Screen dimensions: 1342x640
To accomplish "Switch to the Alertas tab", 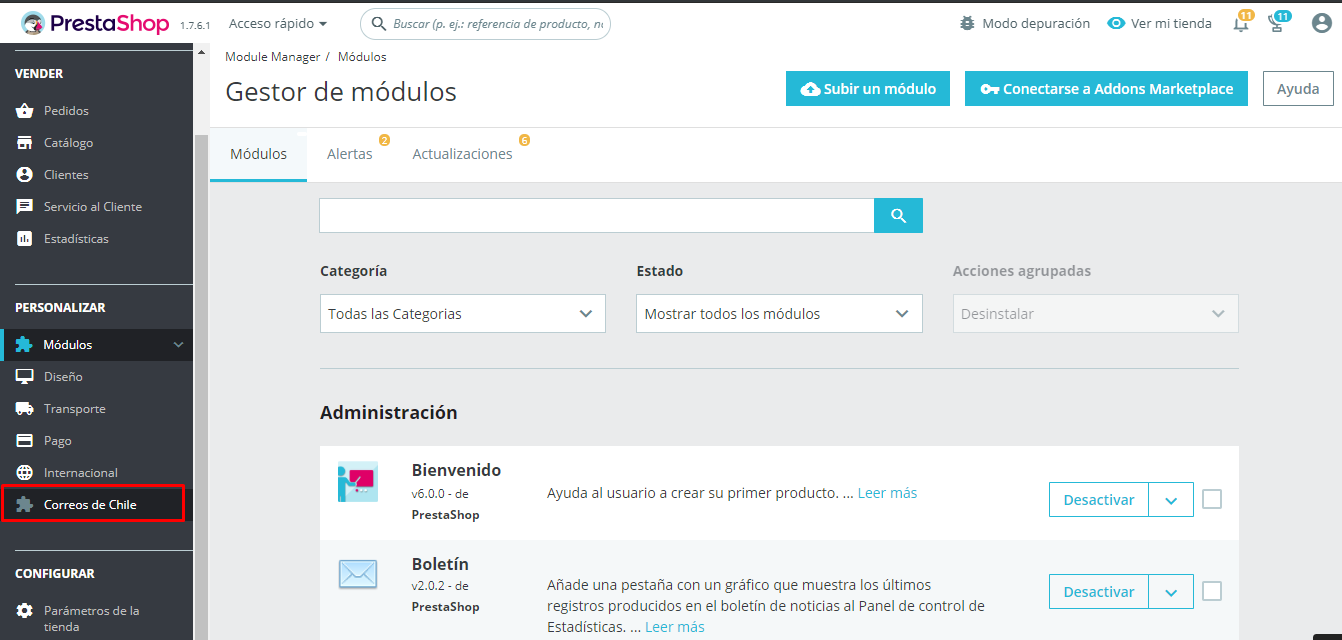I will coord(350,154).
